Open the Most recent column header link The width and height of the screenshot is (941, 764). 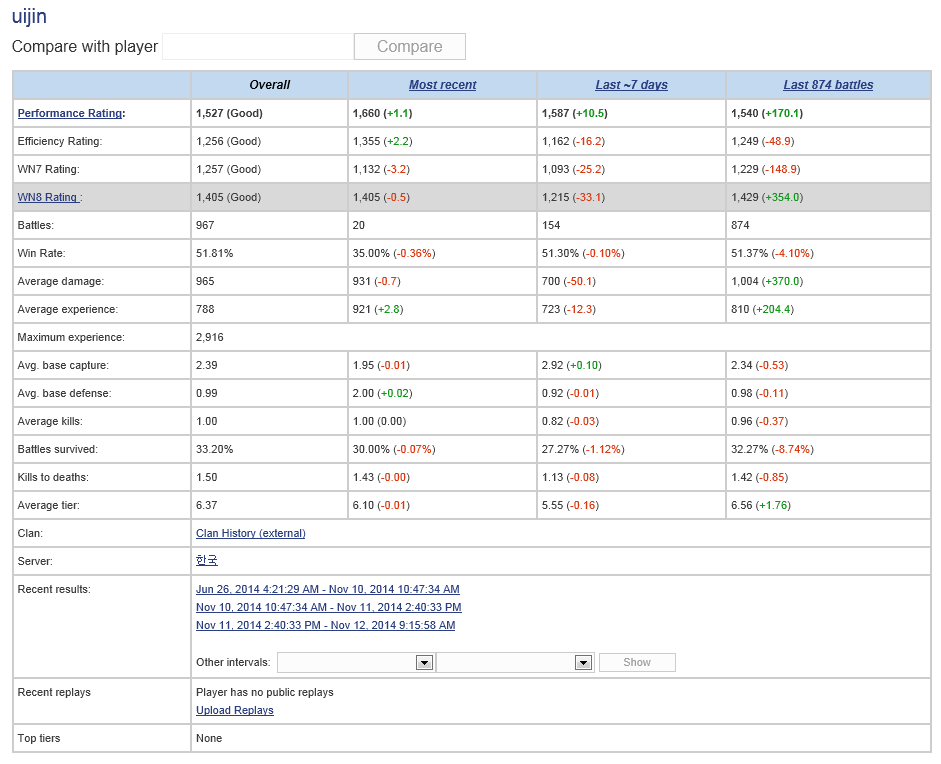[x=442, y=85]
